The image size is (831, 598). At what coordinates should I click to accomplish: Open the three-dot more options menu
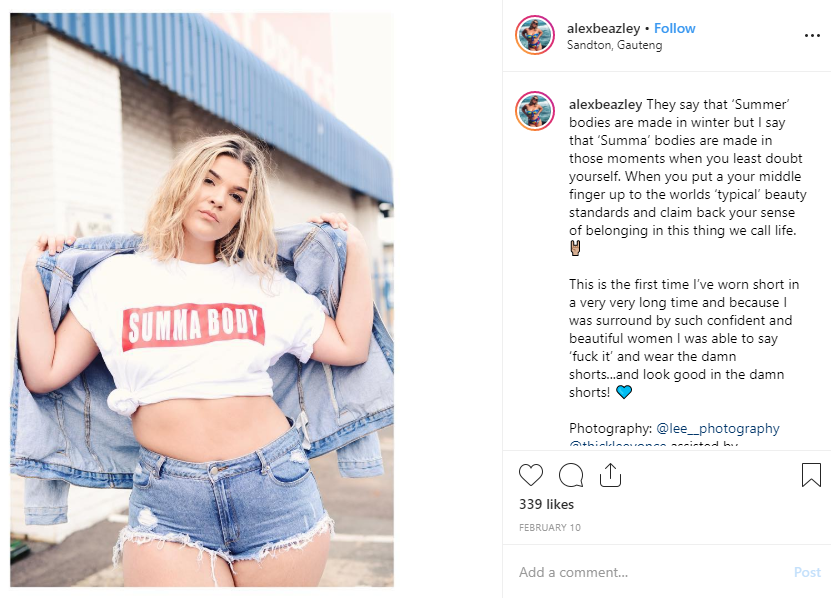tap(812, 36)
